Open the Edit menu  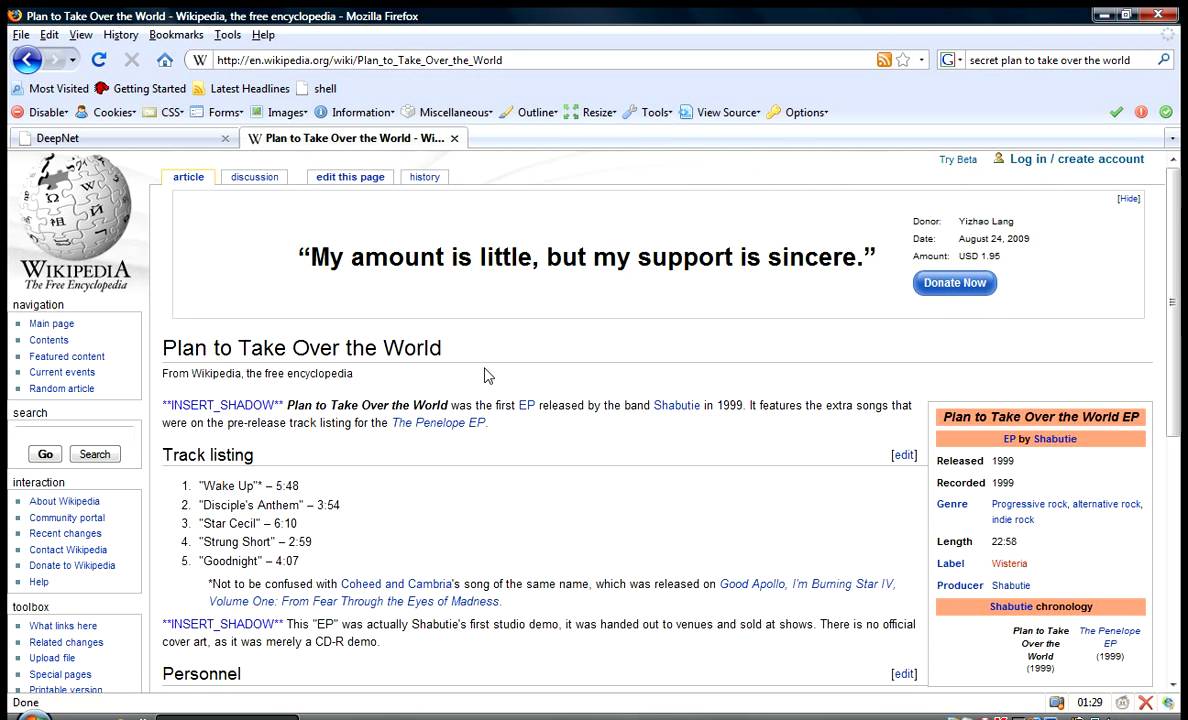pos(49,35)
